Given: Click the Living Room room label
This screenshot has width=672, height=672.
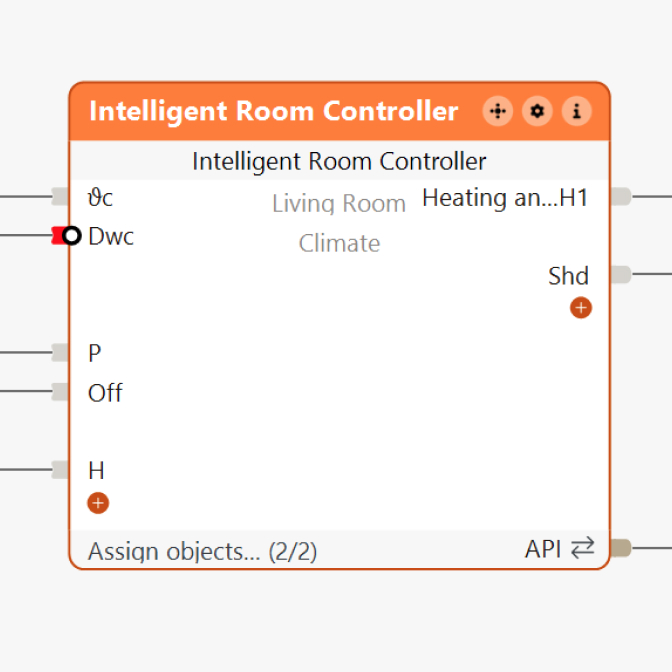Looking at the screenshot, I should tap(339, 204).
